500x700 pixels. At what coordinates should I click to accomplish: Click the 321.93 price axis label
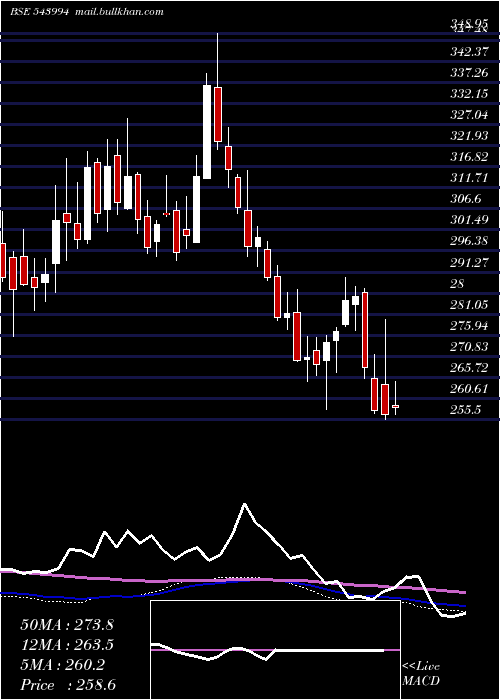coord(469,136)
